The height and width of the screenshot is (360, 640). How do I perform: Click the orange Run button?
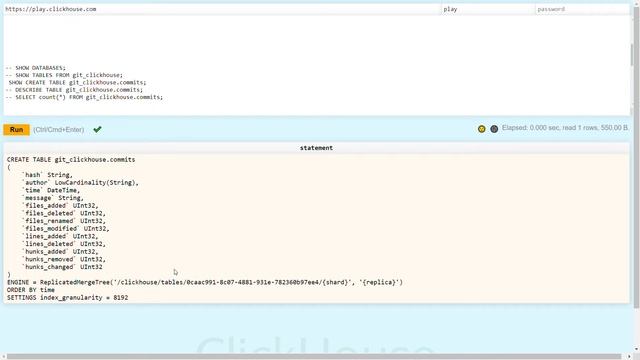16,130
